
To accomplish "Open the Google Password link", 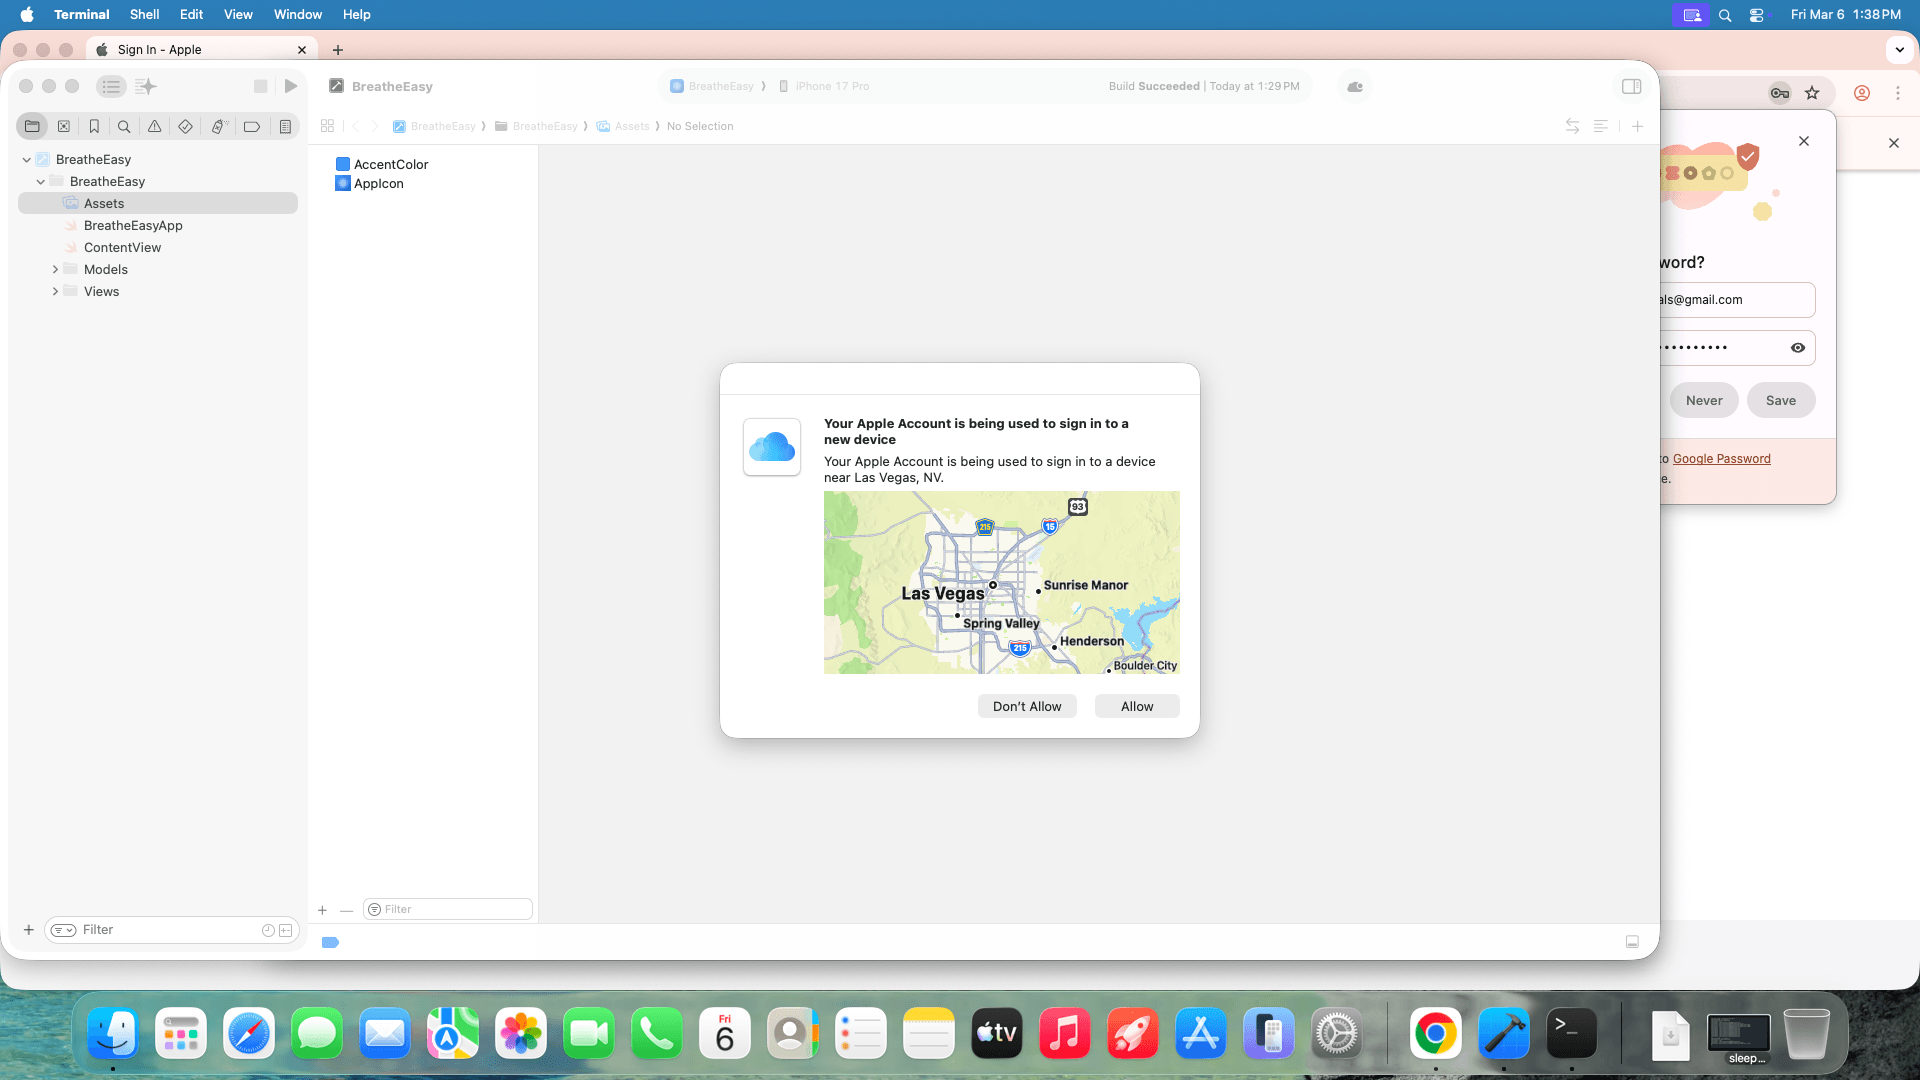I will click(x=1721, y=458).
